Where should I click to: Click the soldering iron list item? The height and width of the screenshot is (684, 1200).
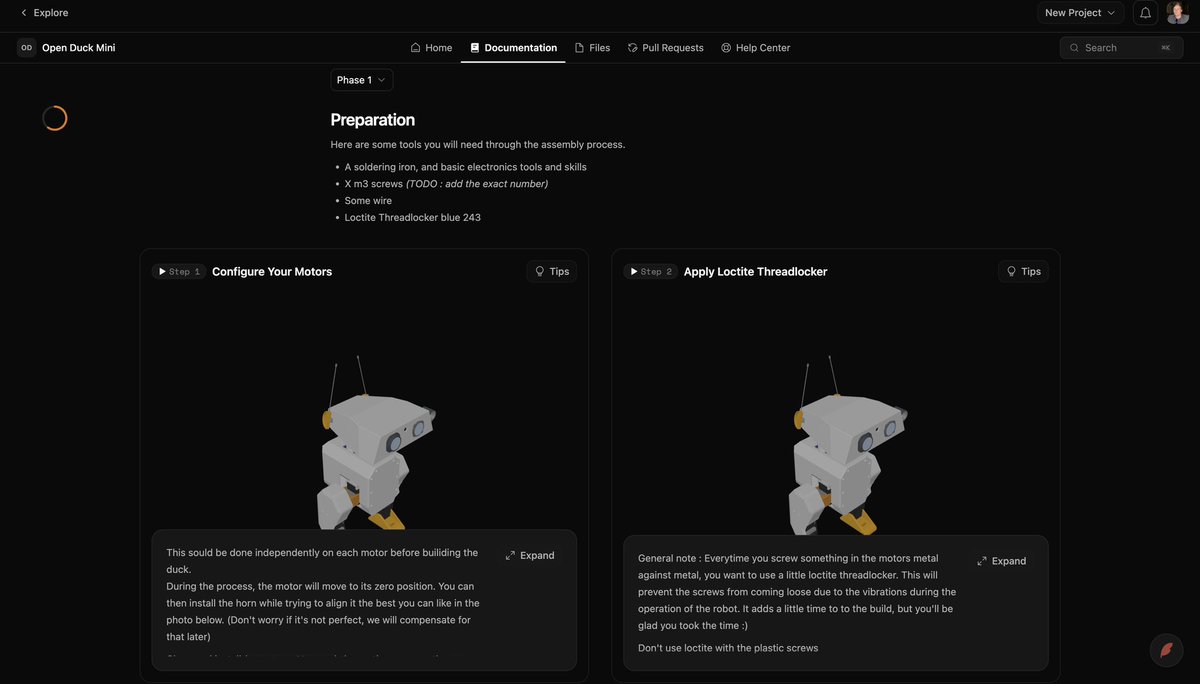click(x=466, y=167)
